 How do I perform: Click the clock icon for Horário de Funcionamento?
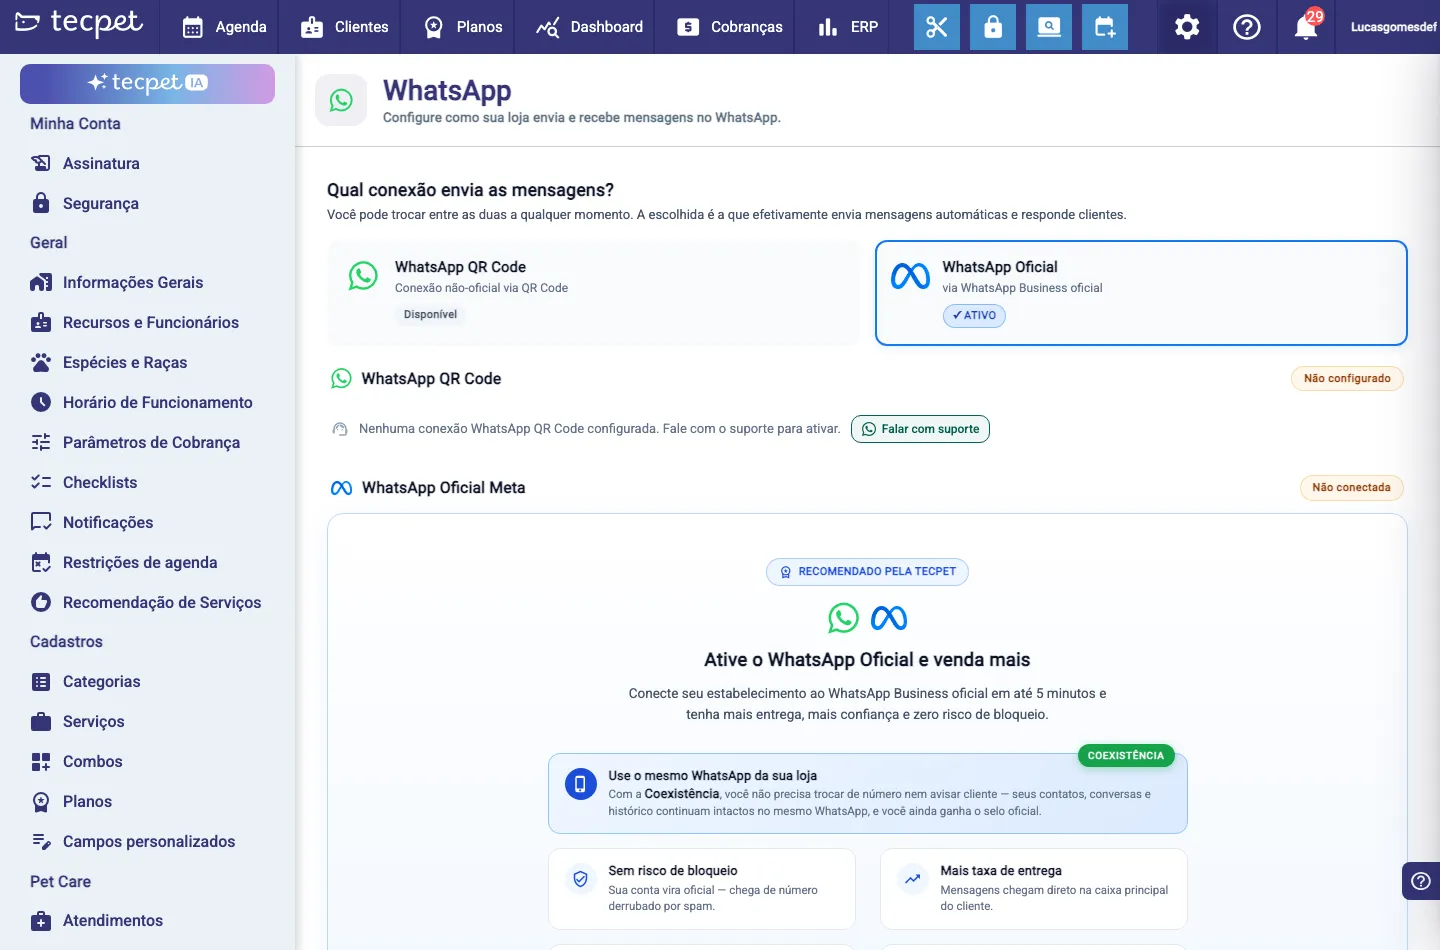(x=41, y=402)
